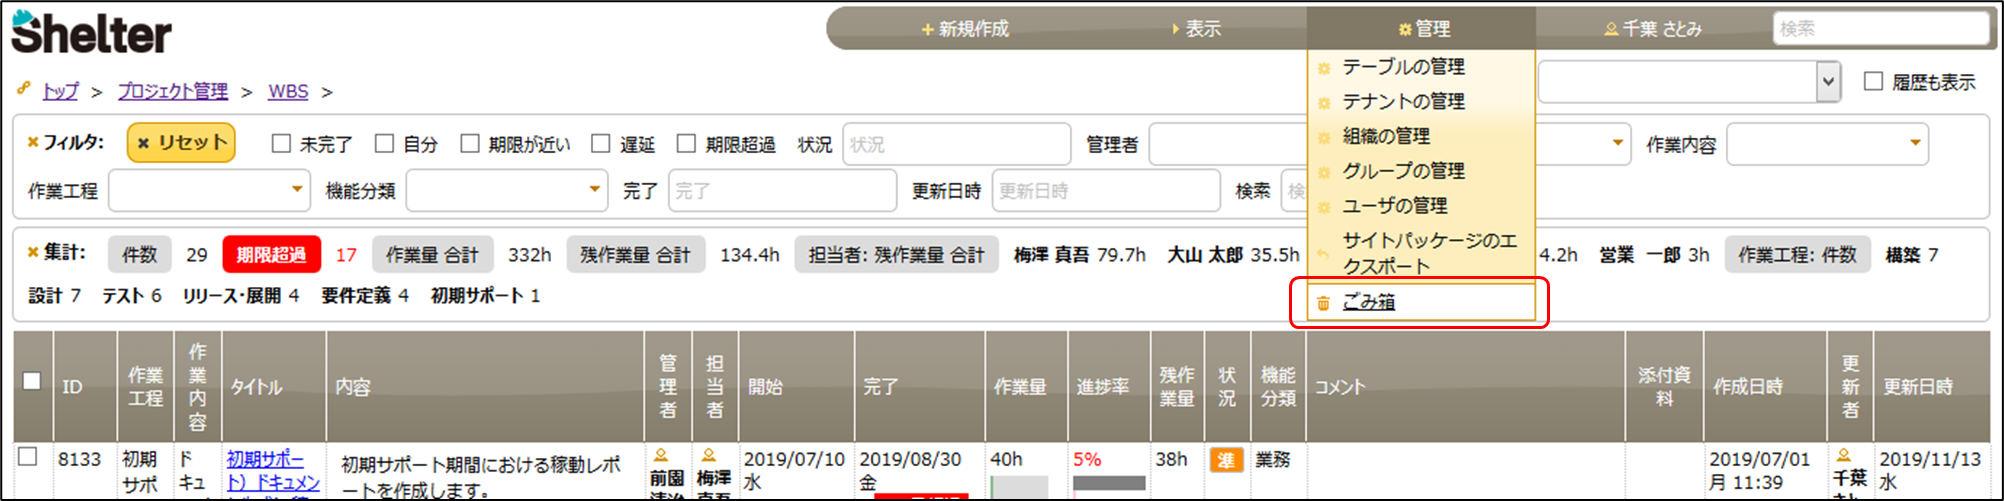This screenshot has width=2004, height=501.
Task: Click the Shelter logo
Action: [x=92, y=33]
